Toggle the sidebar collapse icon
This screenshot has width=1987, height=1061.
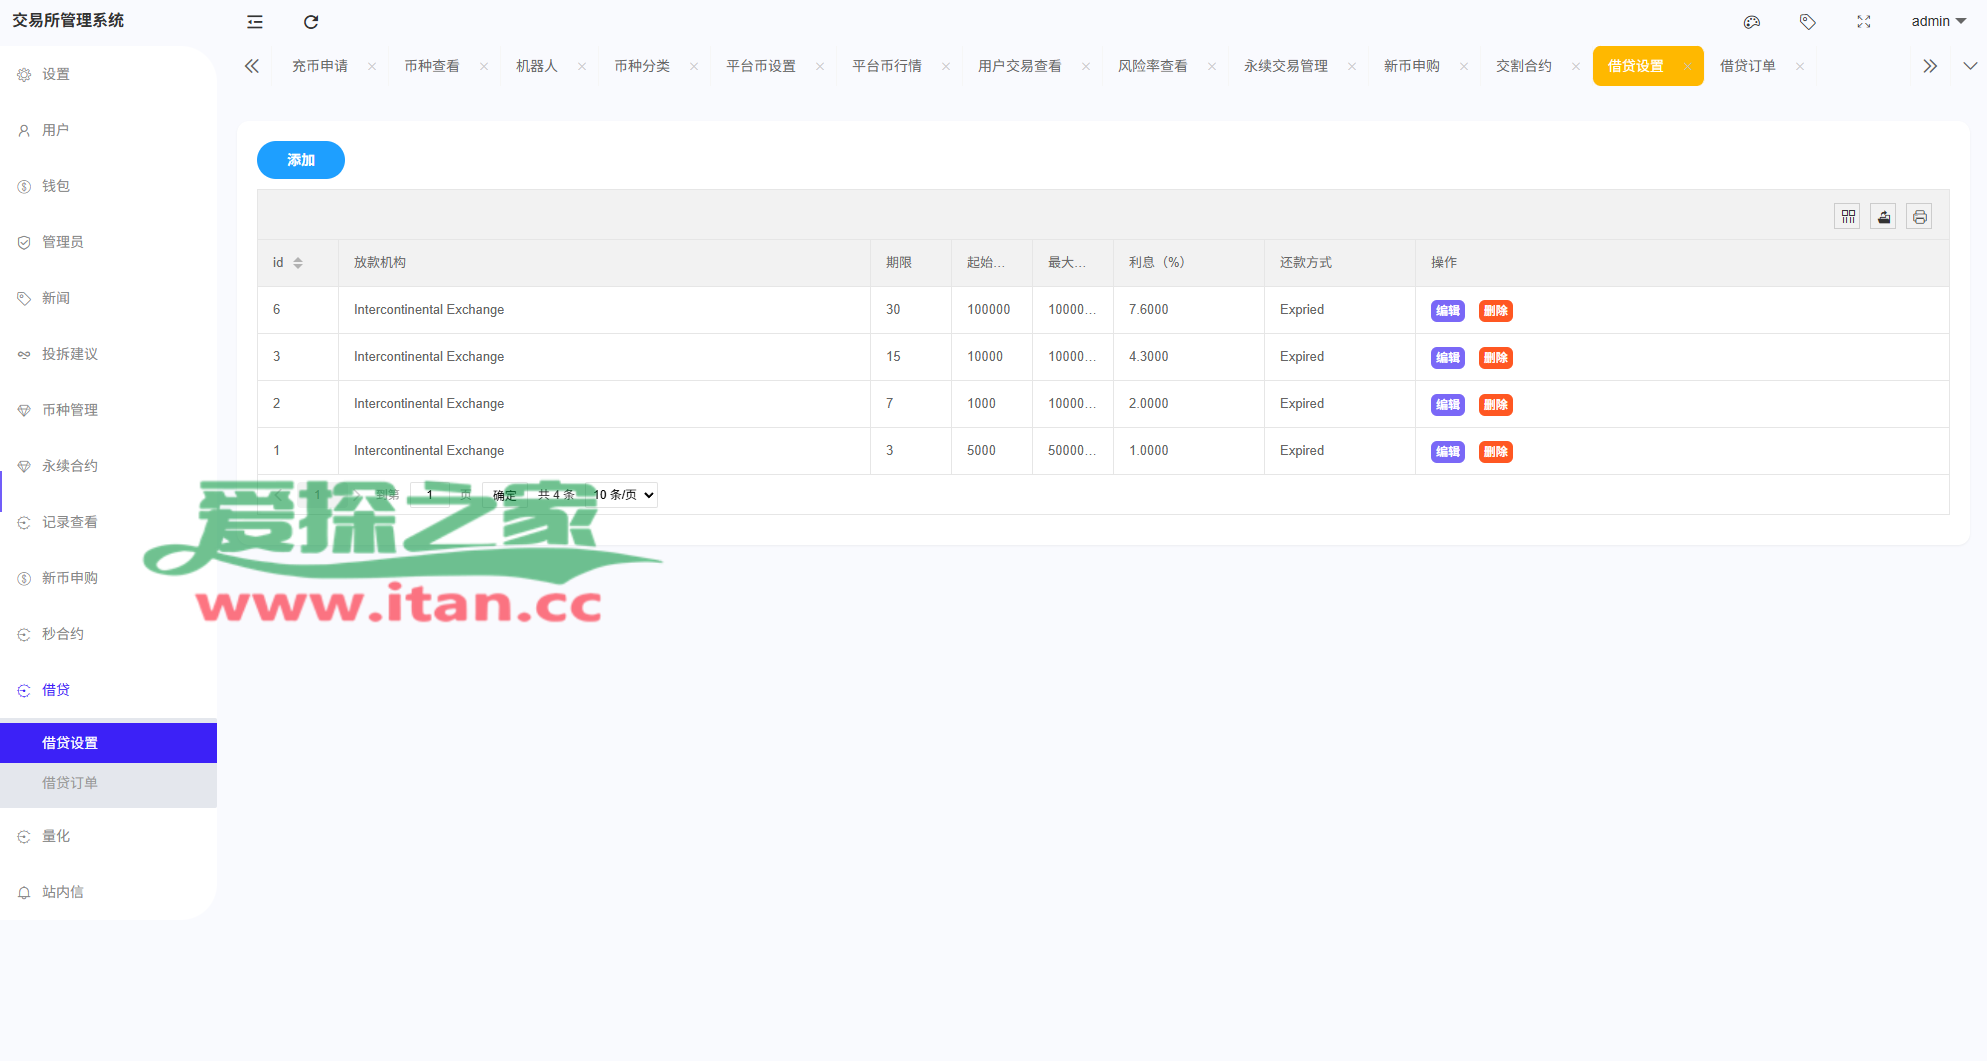[255, 22]
